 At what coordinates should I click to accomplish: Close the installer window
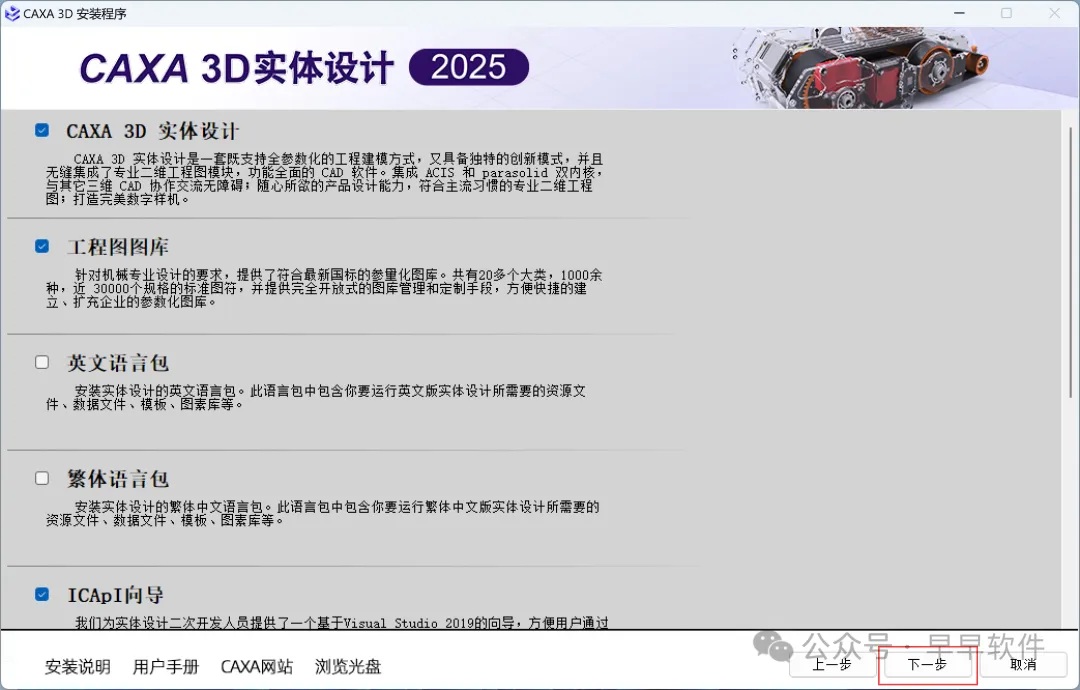1055,13
